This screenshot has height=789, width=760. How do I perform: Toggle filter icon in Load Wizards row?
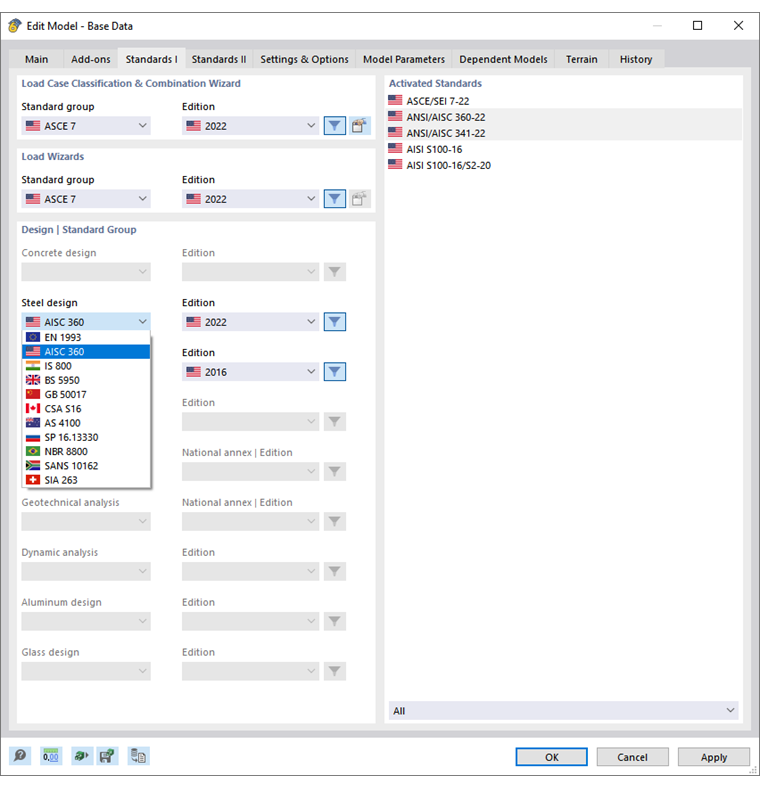point(335,199)
